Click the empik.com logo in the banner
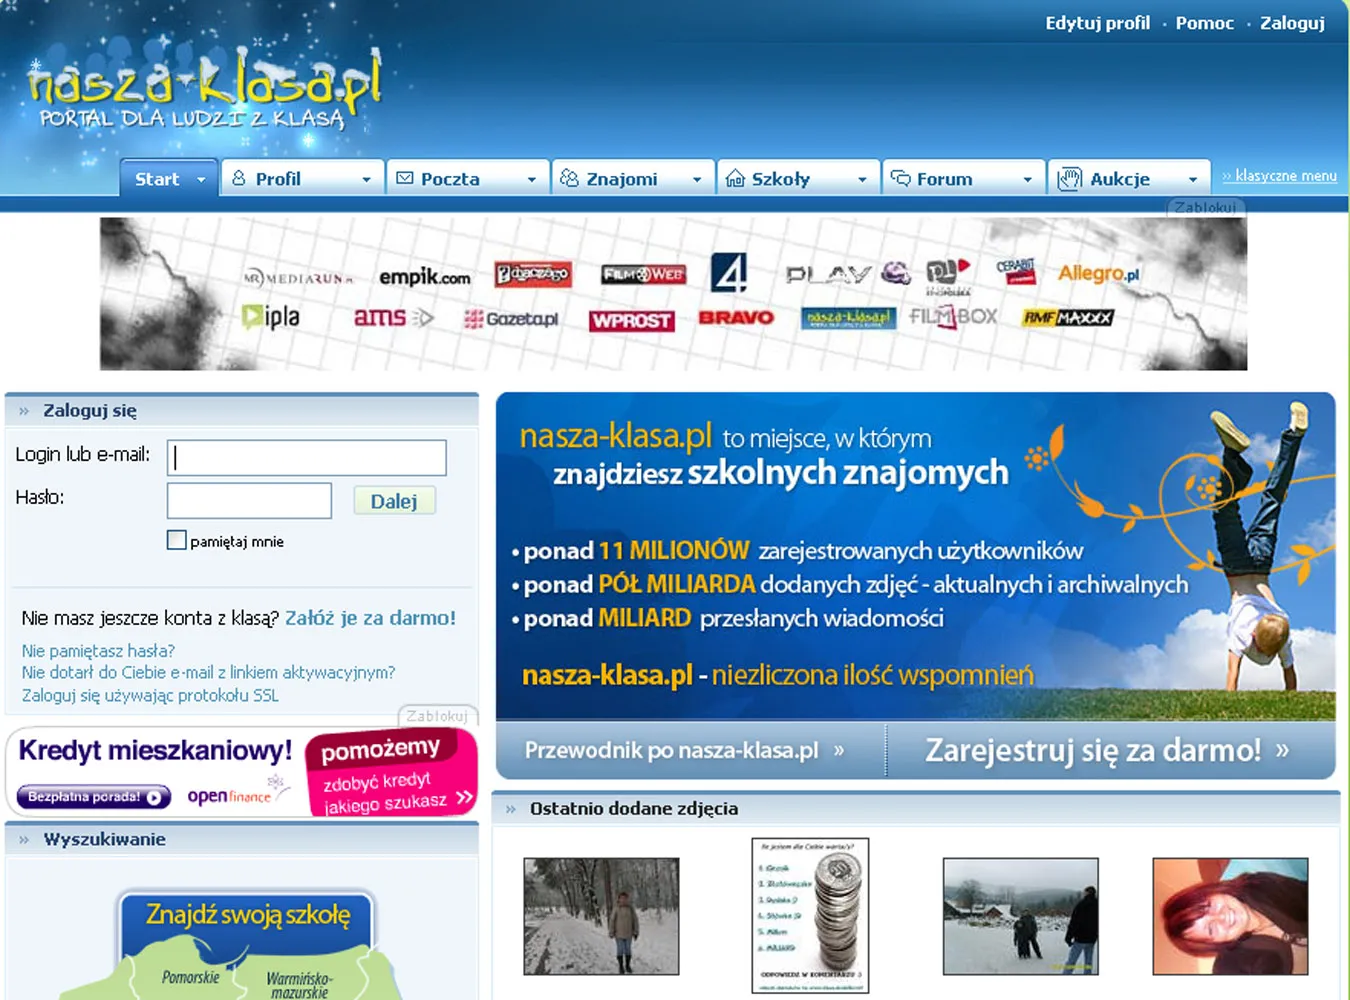The width and height of the screenshot is (1350, 1000). 425,277
